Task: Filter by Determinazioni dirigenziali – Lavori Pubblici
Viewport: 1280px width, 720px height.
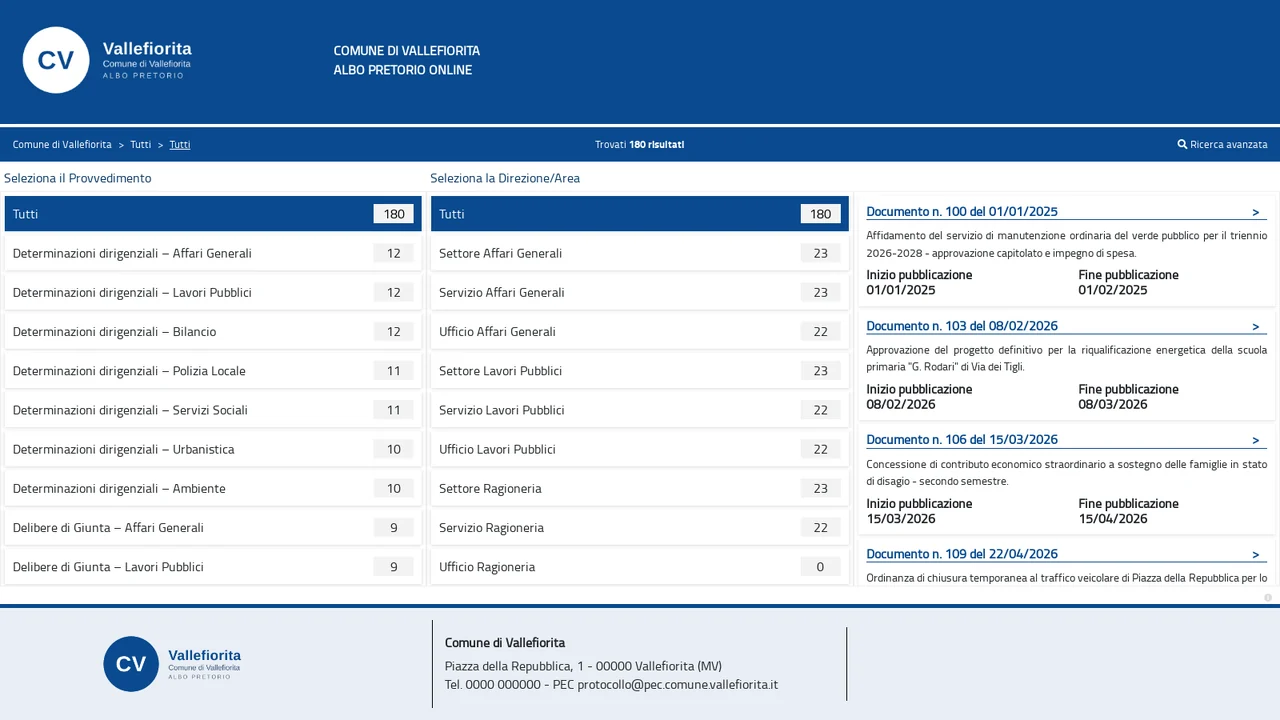Action: (x=213, y=292)
